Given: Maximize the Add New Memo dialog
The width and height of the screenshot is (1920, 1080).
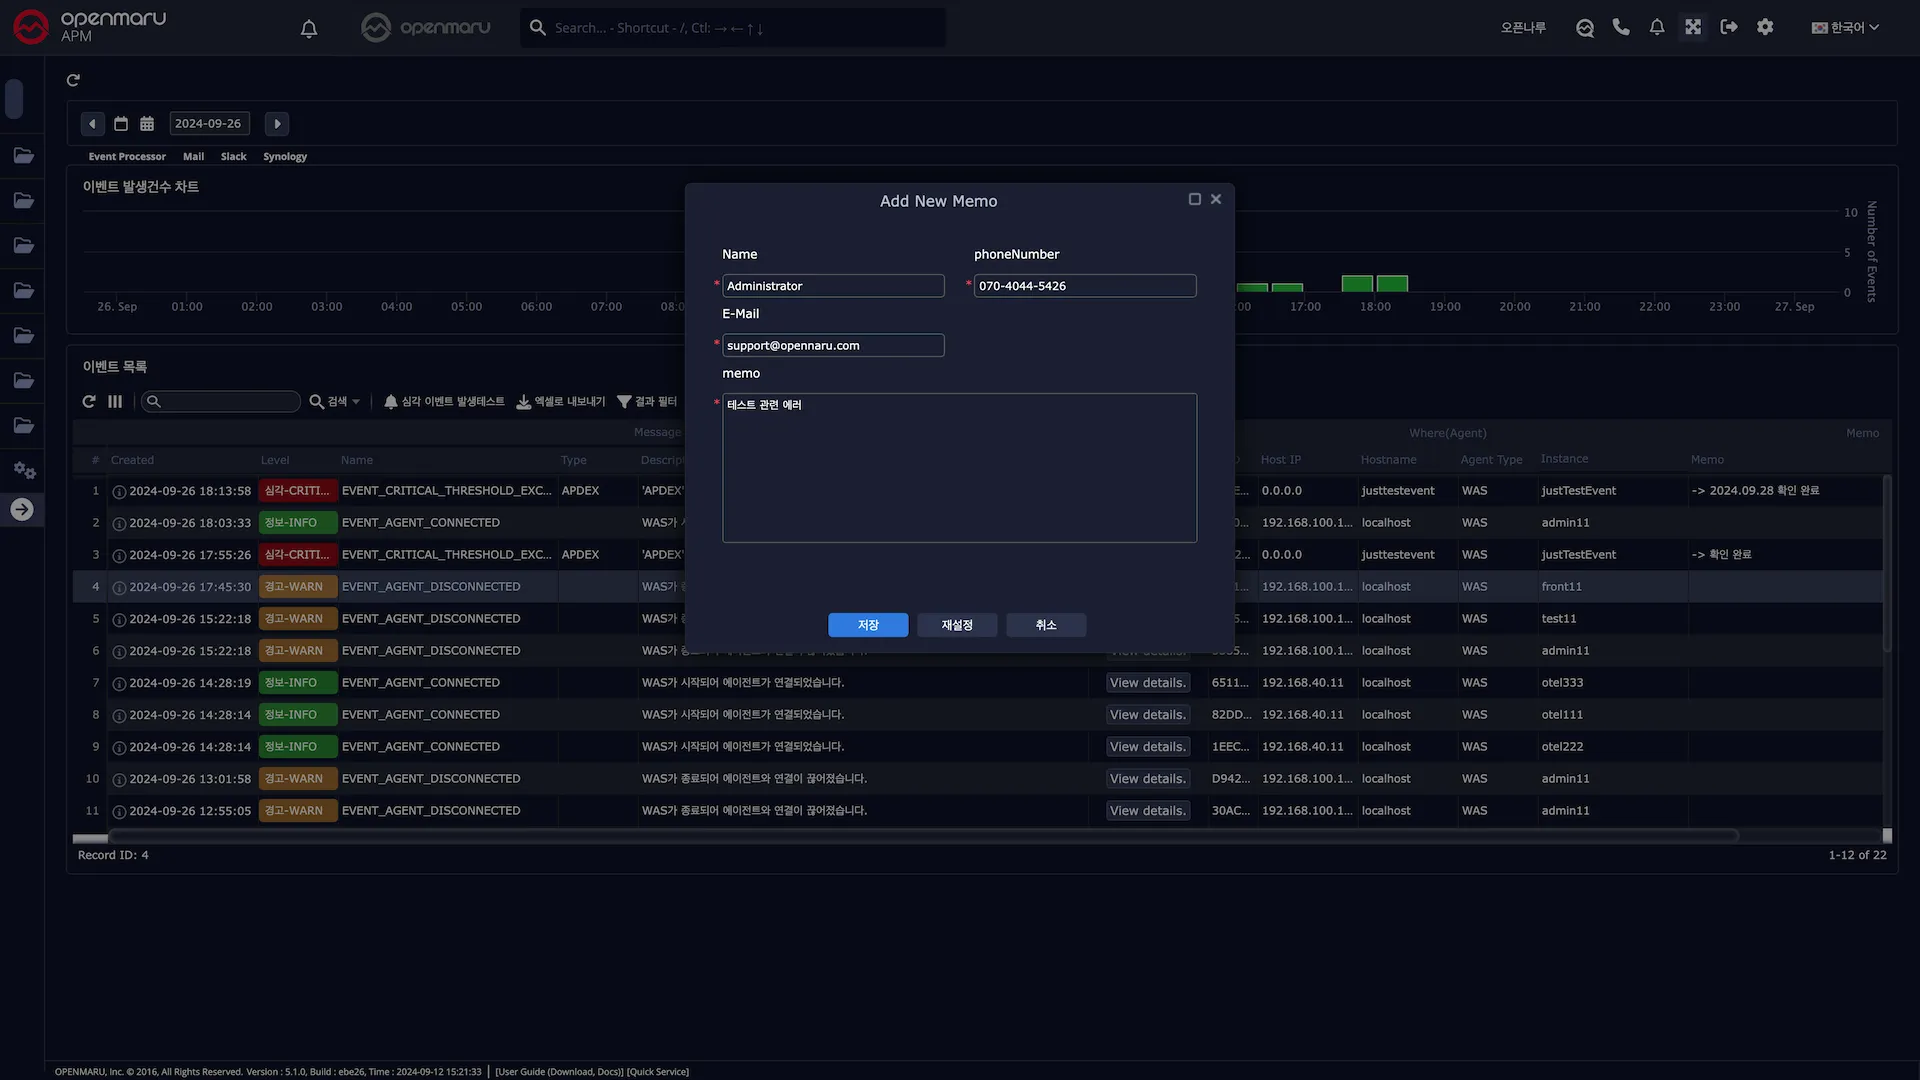Looking at the screenshot, I should (1194, 200).
